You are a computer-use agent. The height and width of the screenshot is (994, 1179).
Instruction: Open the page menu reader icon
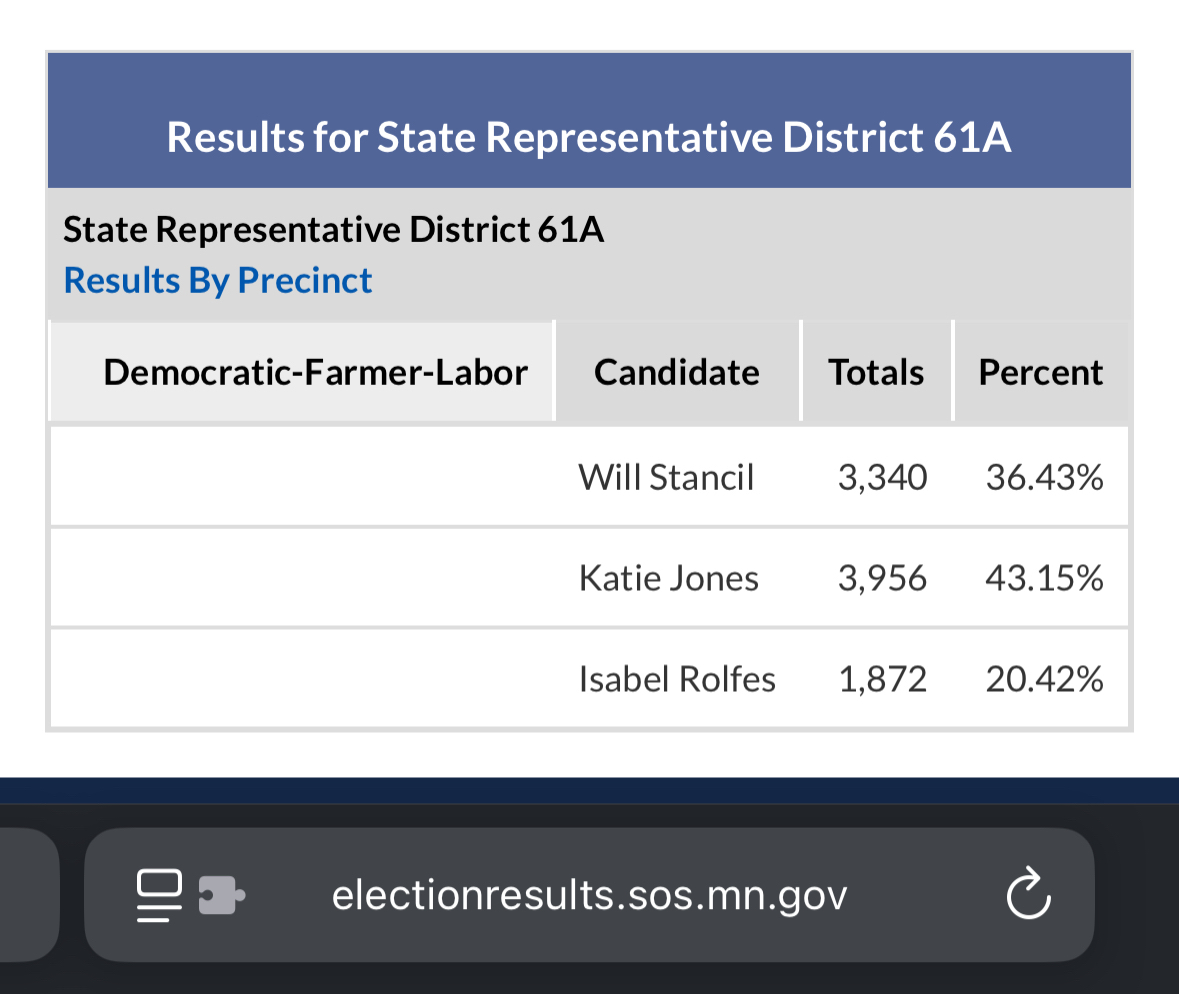point(159,894)
